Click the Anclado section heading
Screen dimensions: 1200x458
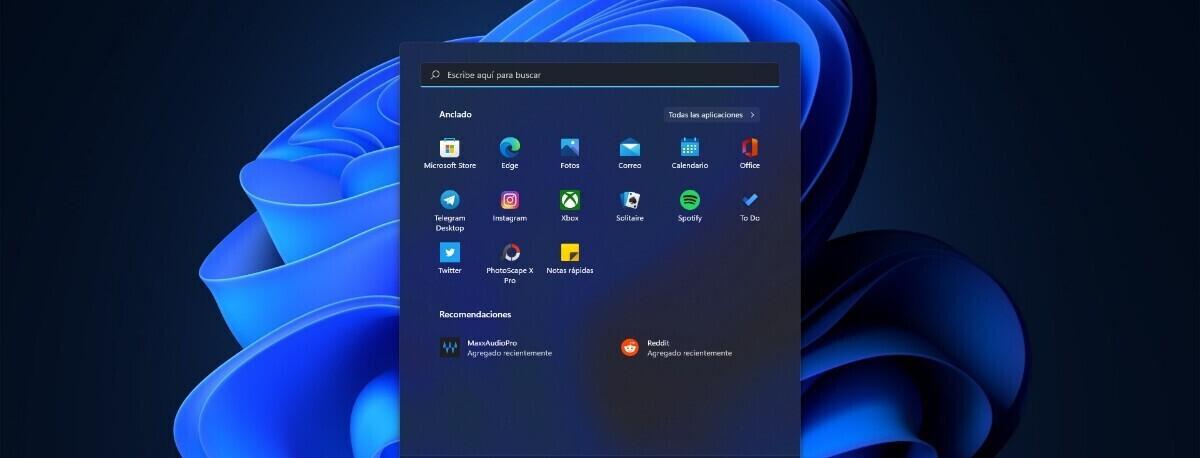455,114
